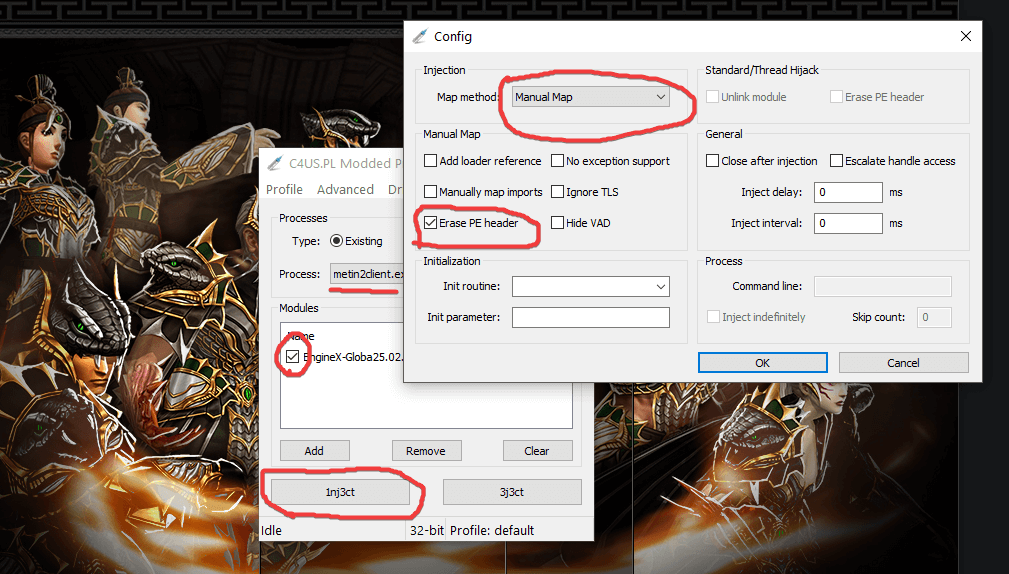The width and height of the screenshot is (1009, 574).
Task: Open the Profile menu
Action: tap(284, 190)
